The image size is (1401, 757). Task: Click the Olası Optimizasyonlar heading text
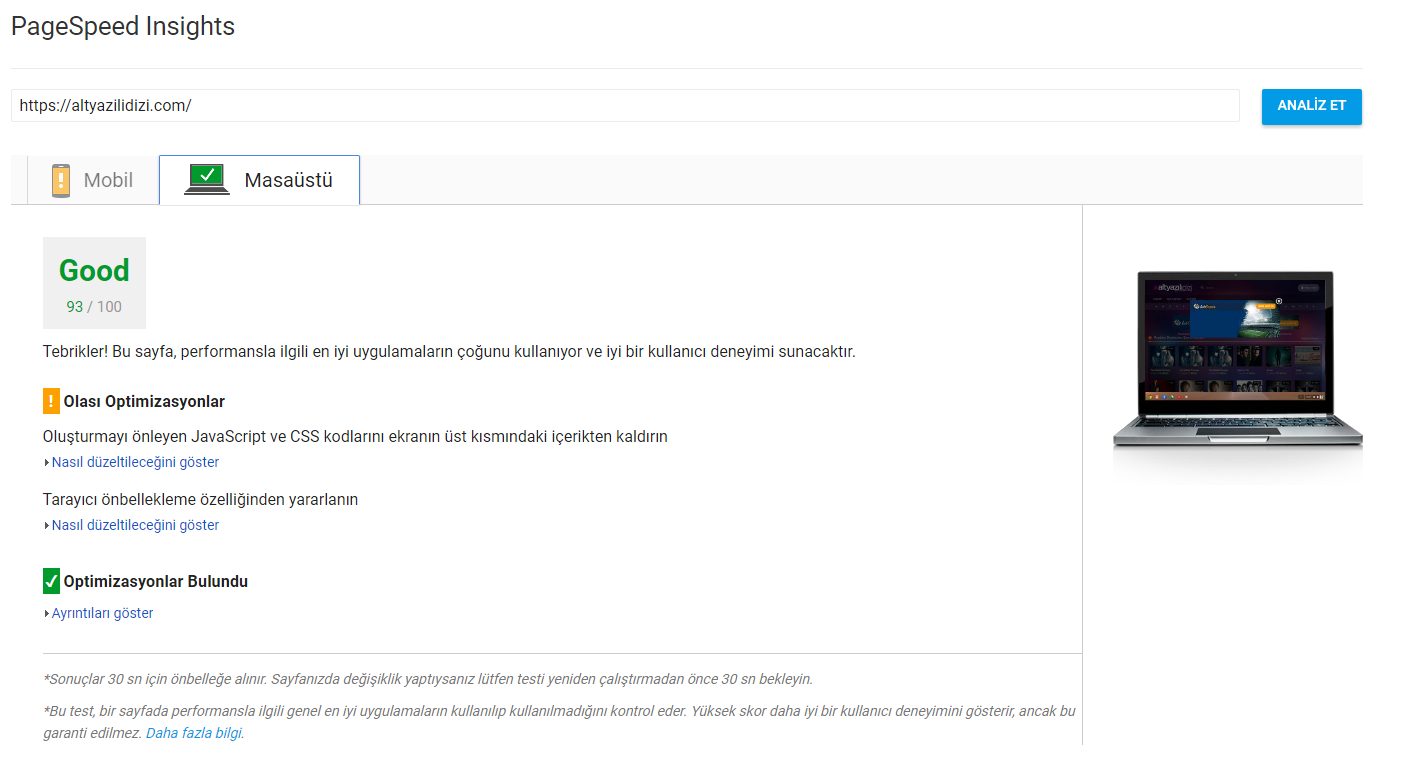(144, 402)
